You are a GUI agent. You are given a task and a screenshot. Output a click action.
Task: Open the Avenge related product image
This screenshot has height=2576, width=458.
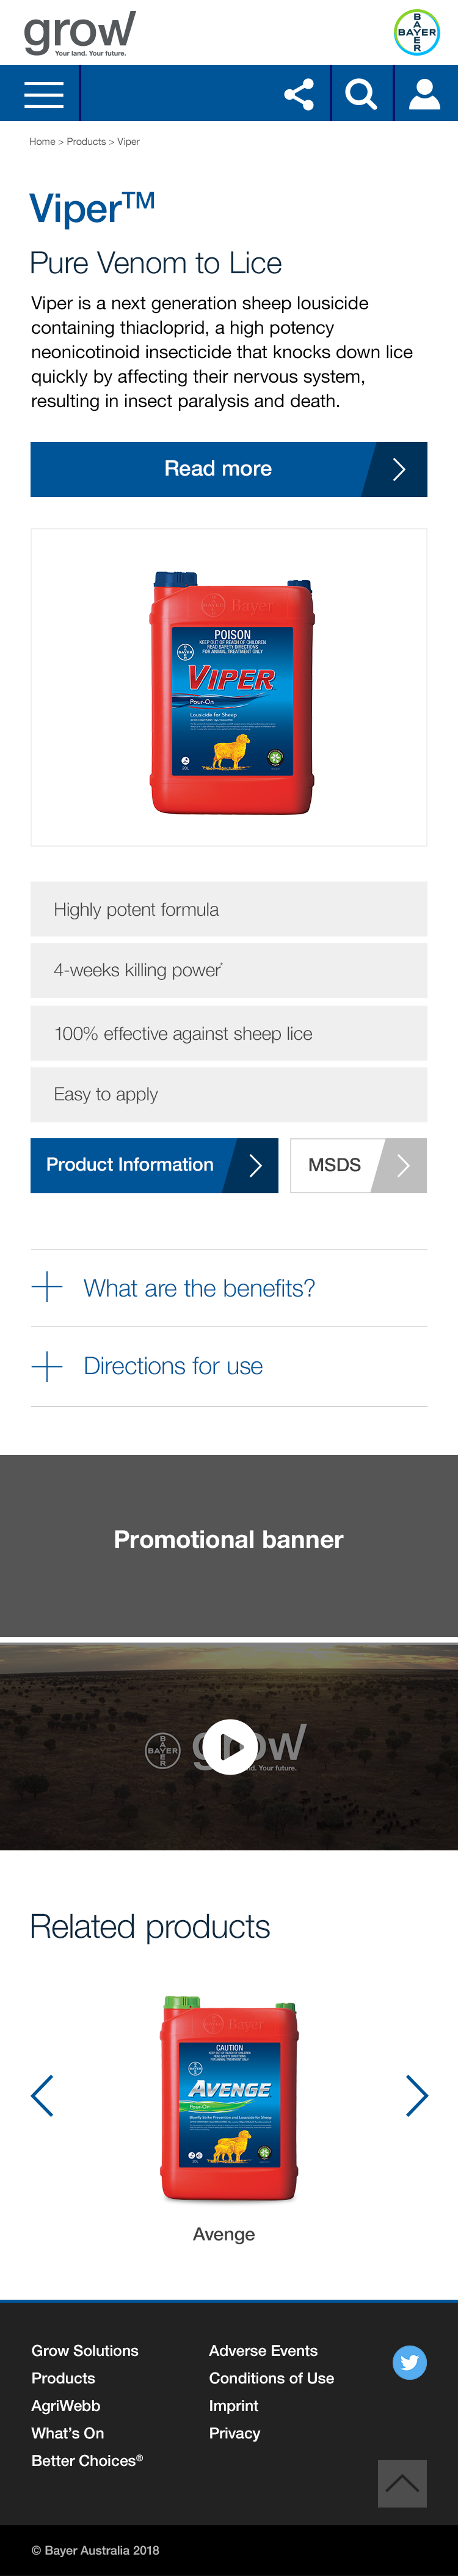tap(229, 2097)
